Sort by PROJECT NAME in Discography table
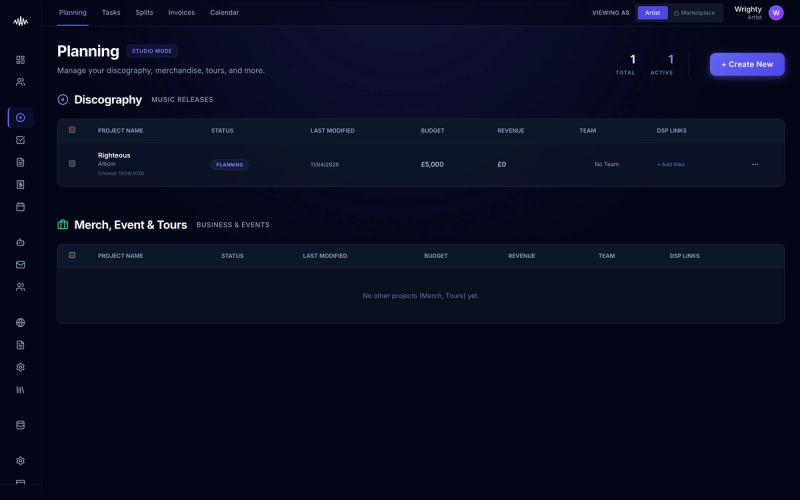The width and height of the screenshot is (800, 500). 120,131
